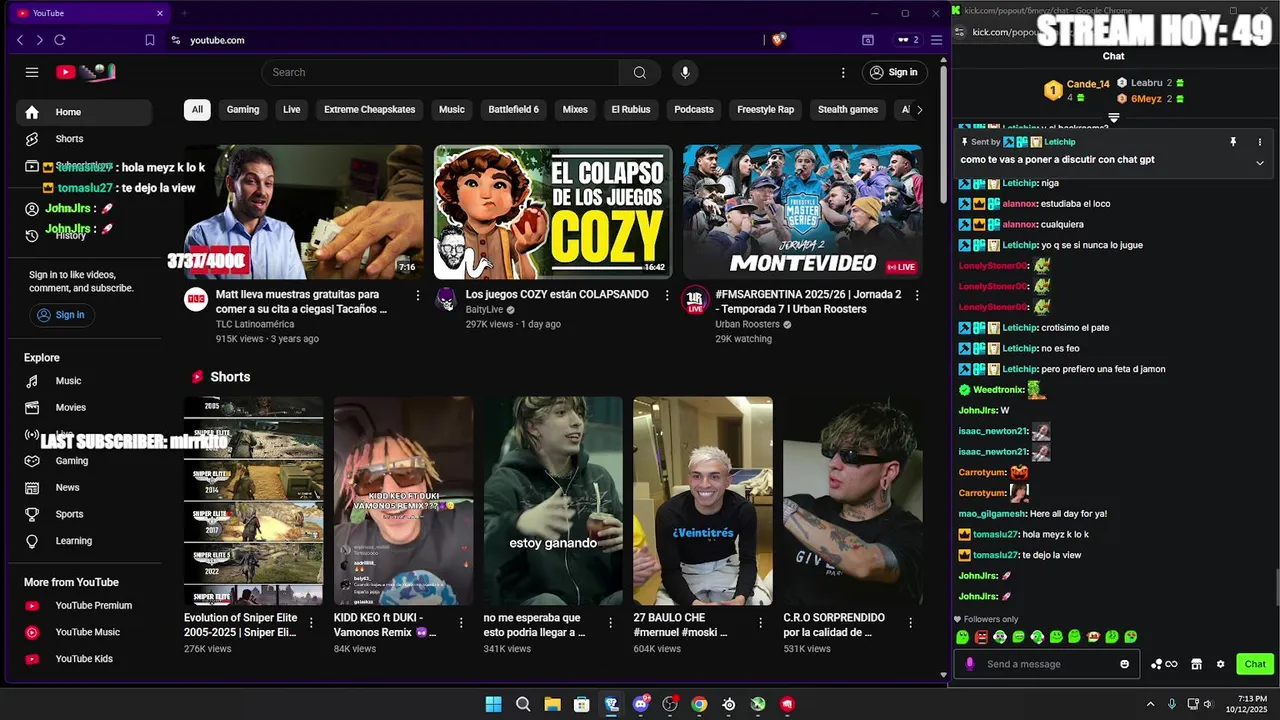
Task: Show hidden system tray icons
Action: (x=1150, y=704)
